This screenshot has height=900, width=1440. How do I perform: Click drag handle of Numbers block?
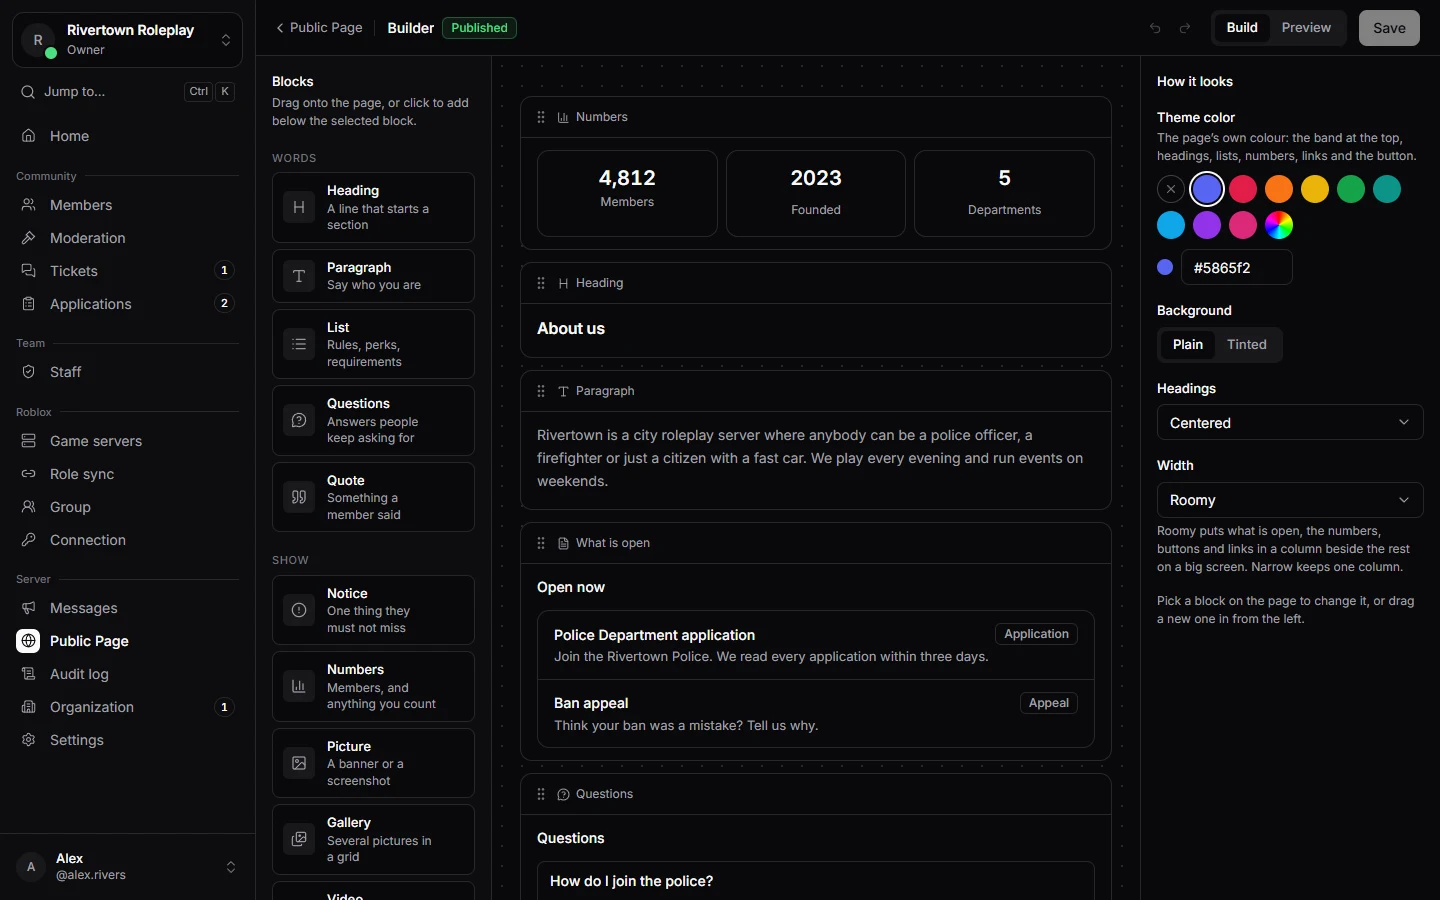point(541,117)
